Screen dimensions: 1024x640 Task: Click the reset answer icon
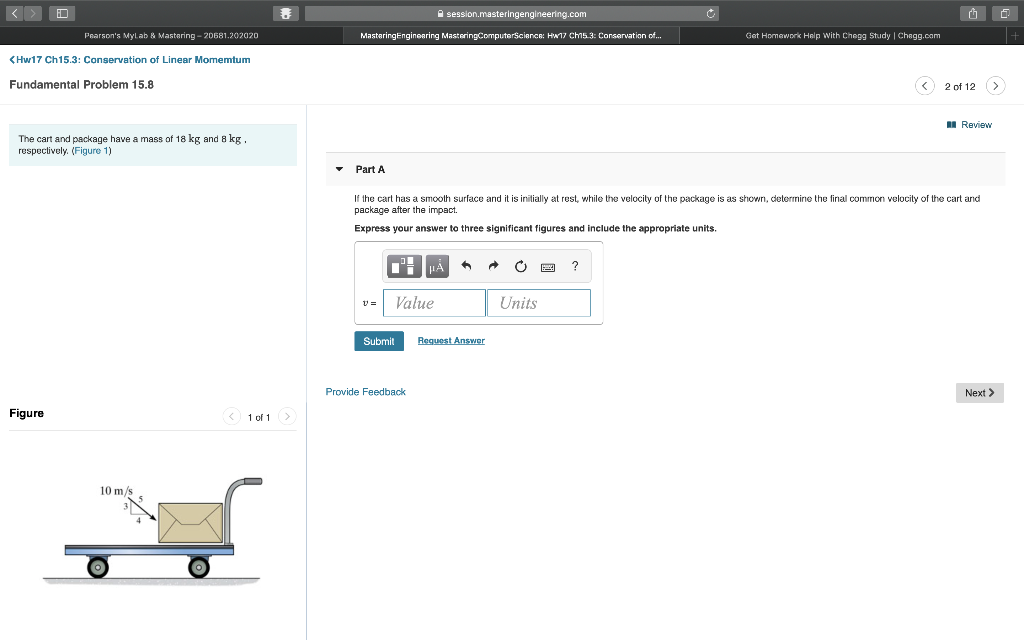(x=520, y=266)
